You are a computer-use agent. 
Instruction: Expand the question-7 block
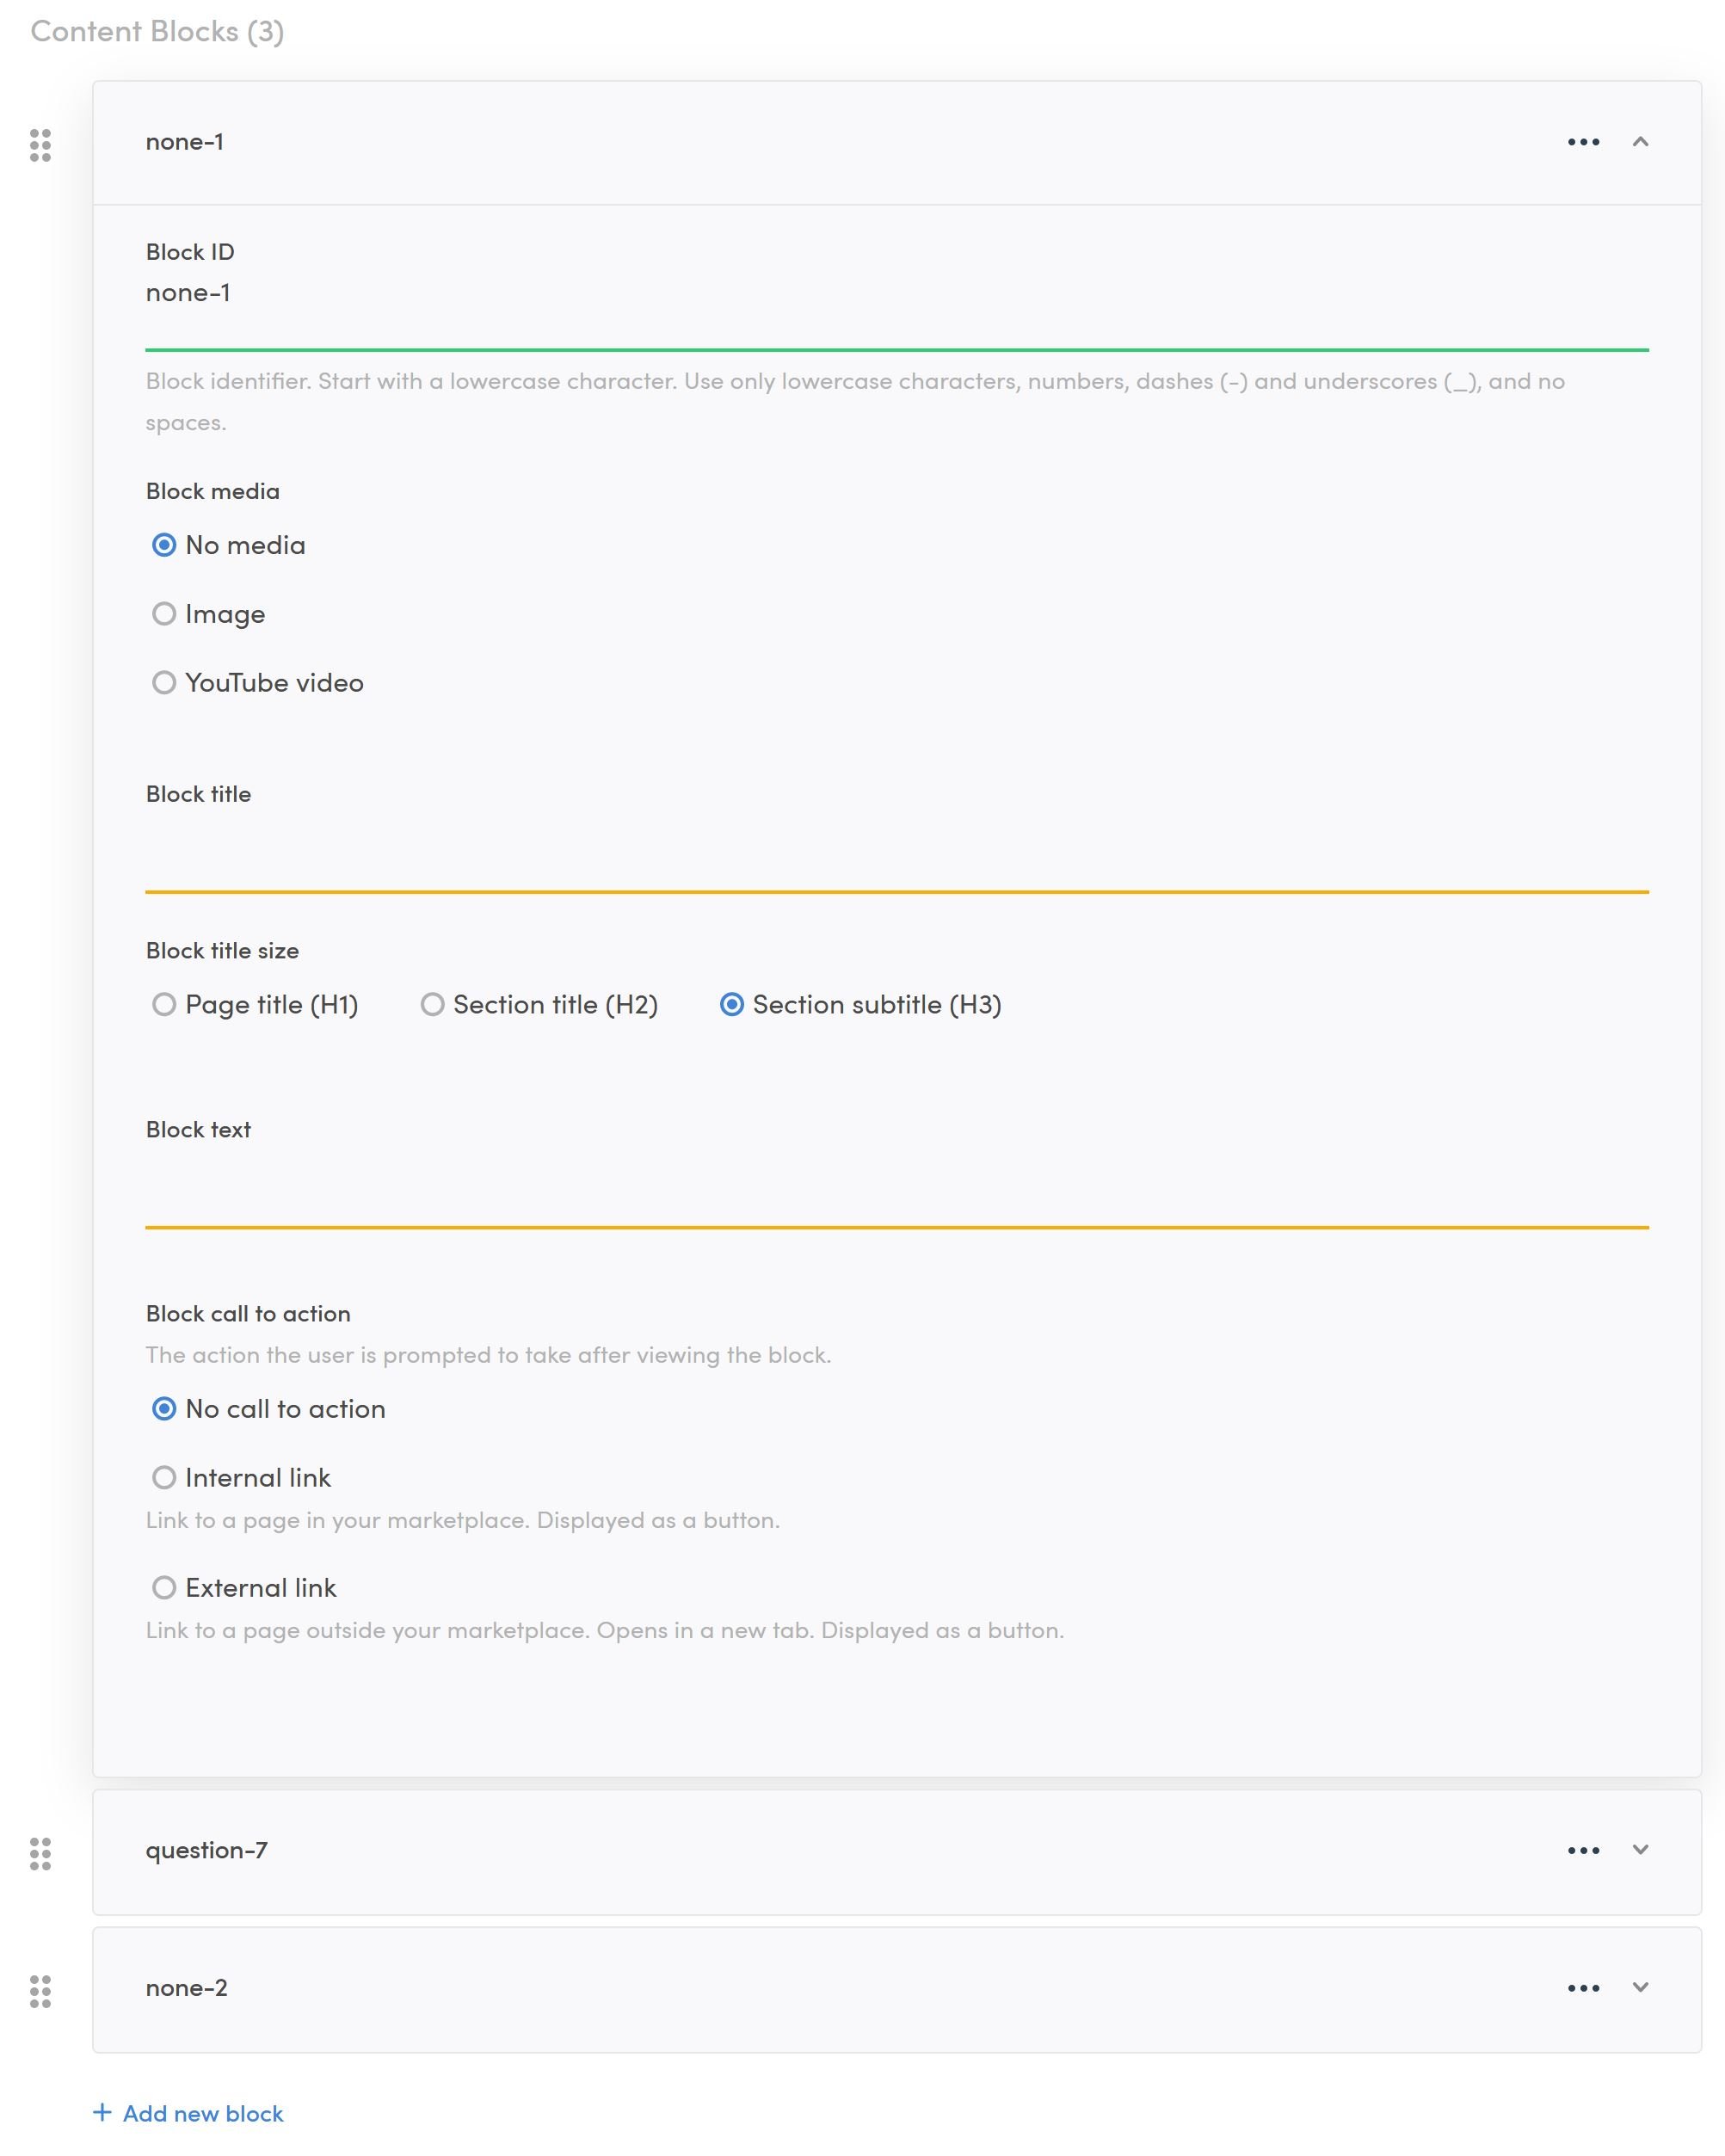[x=1640, y=1850]
